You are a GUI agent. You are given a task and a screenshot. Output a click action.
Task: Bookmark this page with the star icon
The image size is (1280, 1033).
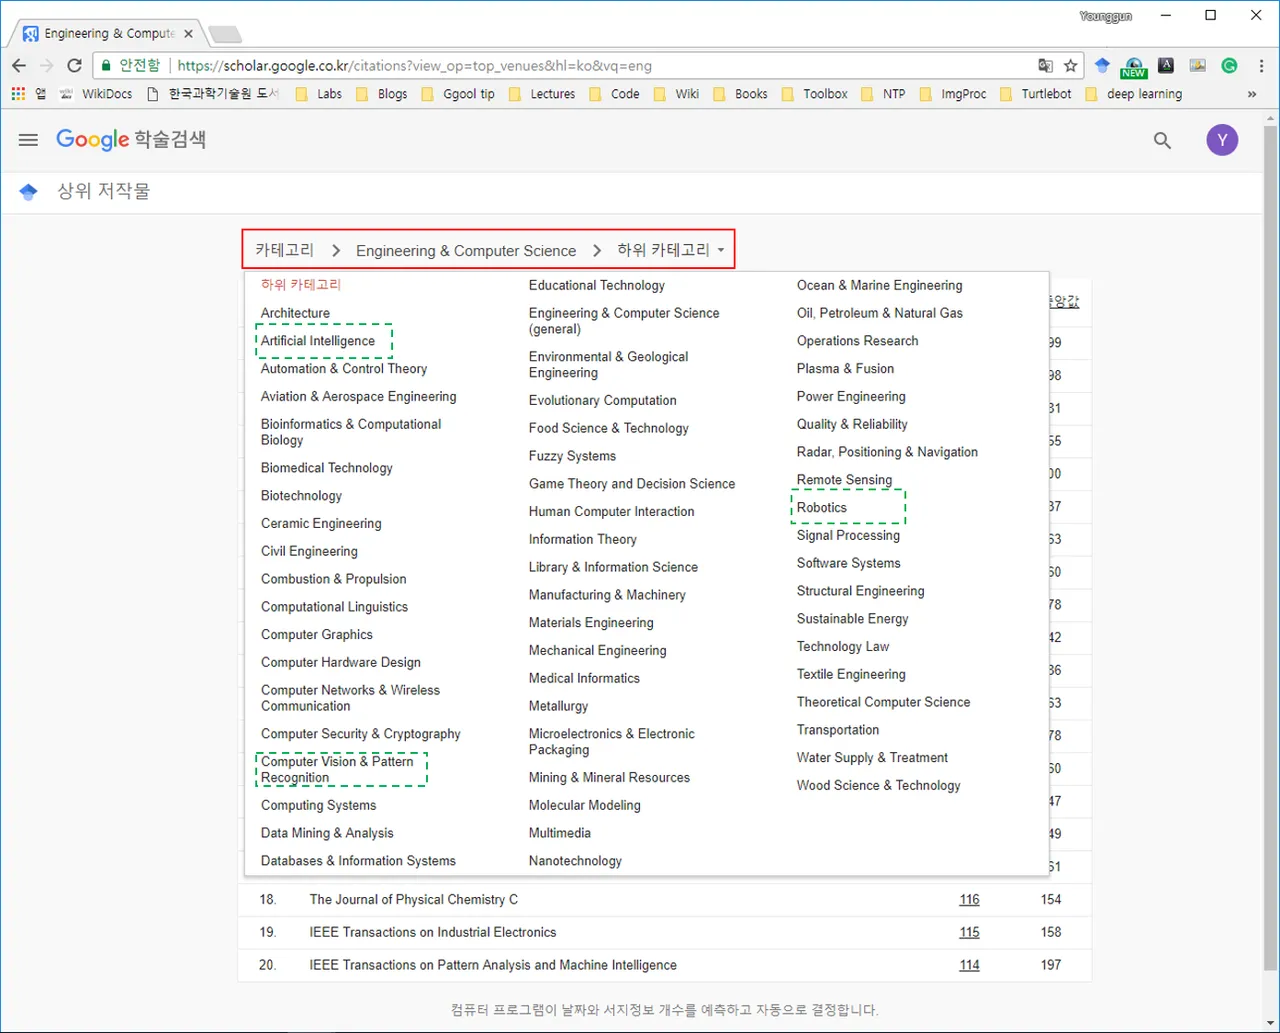[1071, 65]
